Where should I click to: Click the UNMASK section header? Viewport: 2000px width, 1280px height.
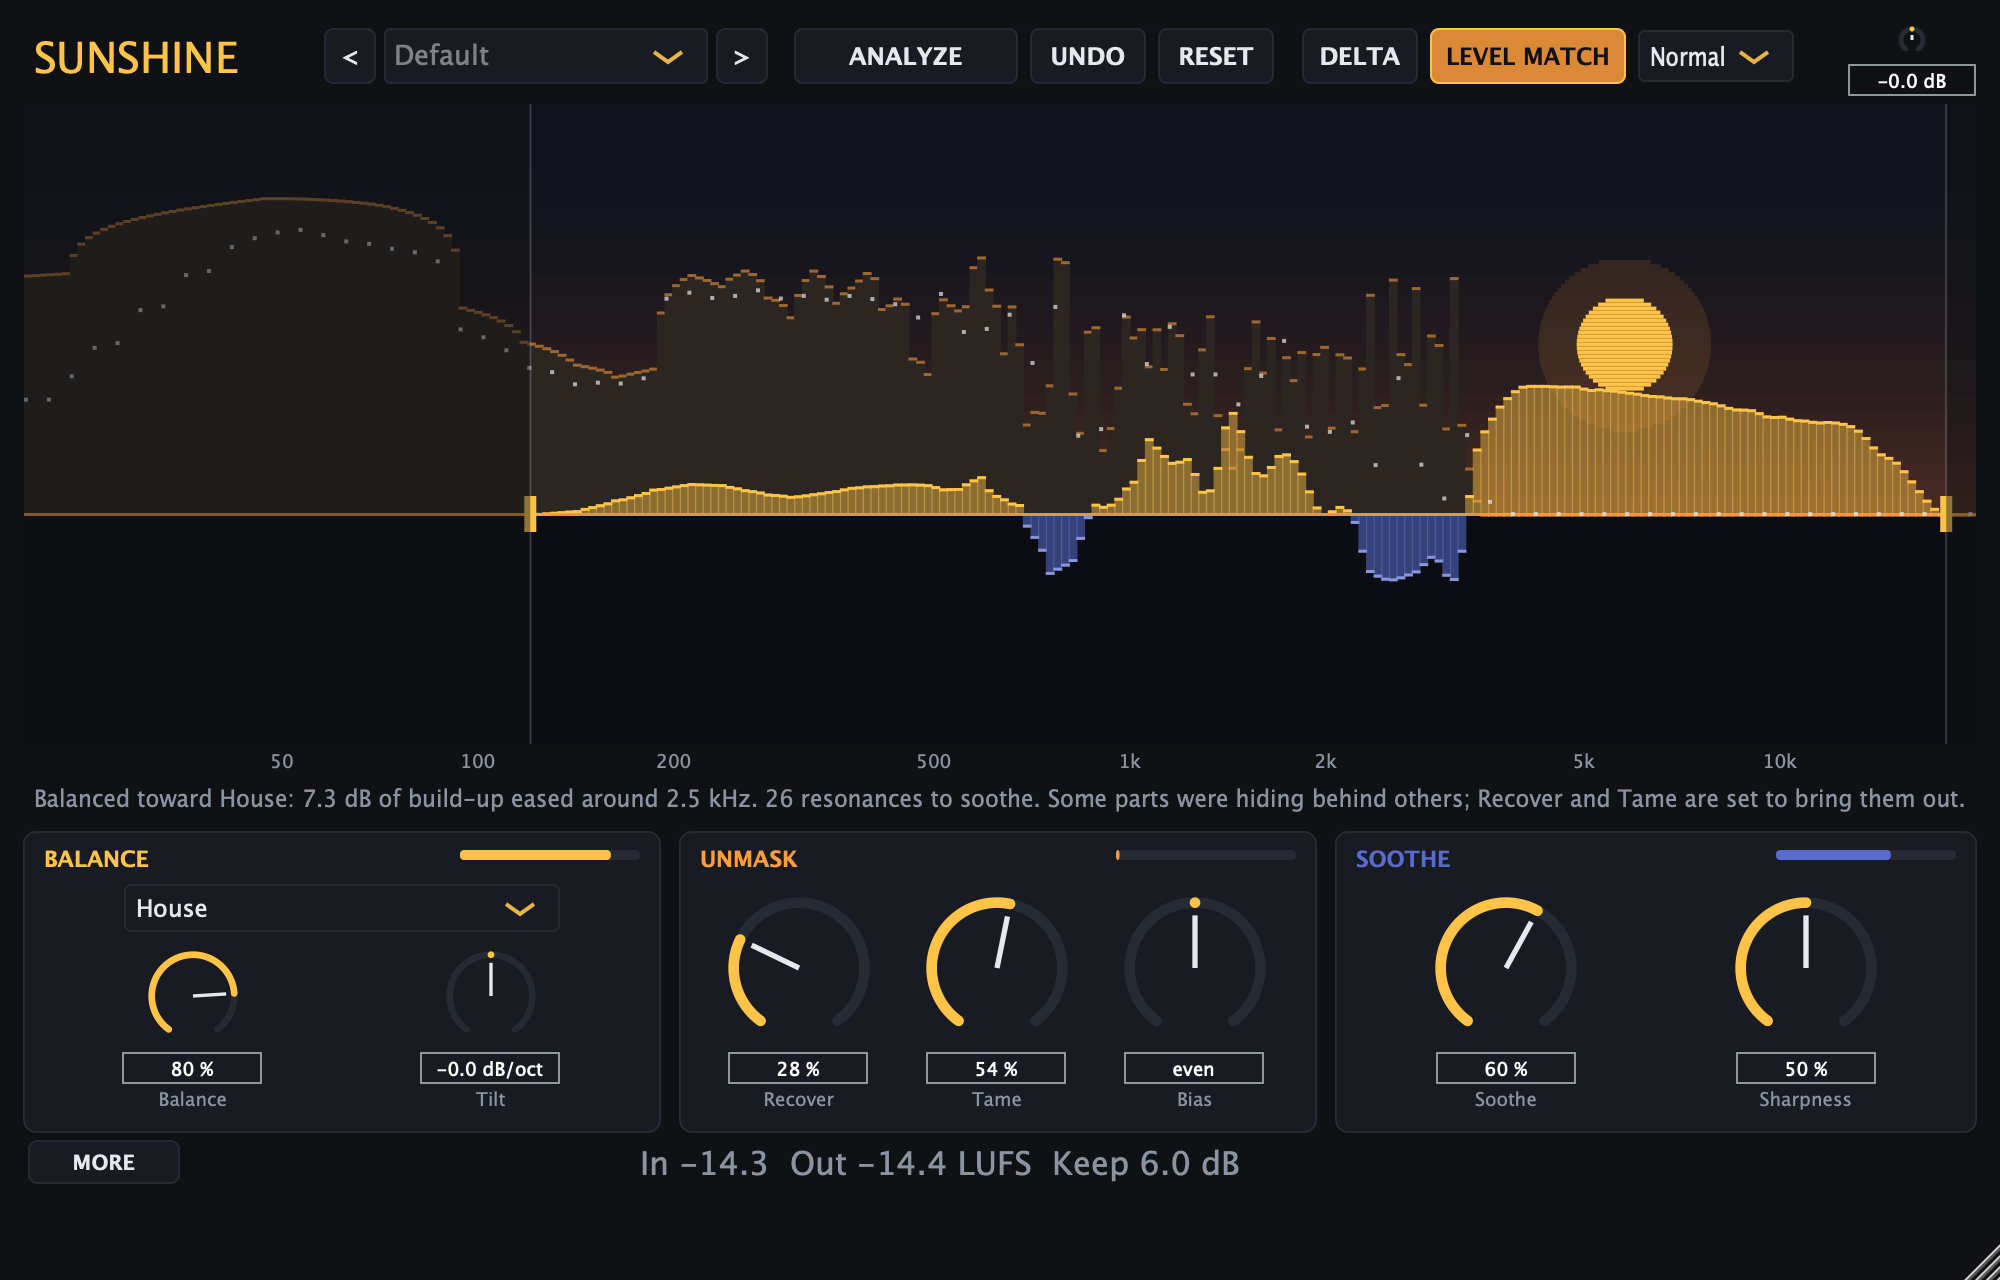748,859
